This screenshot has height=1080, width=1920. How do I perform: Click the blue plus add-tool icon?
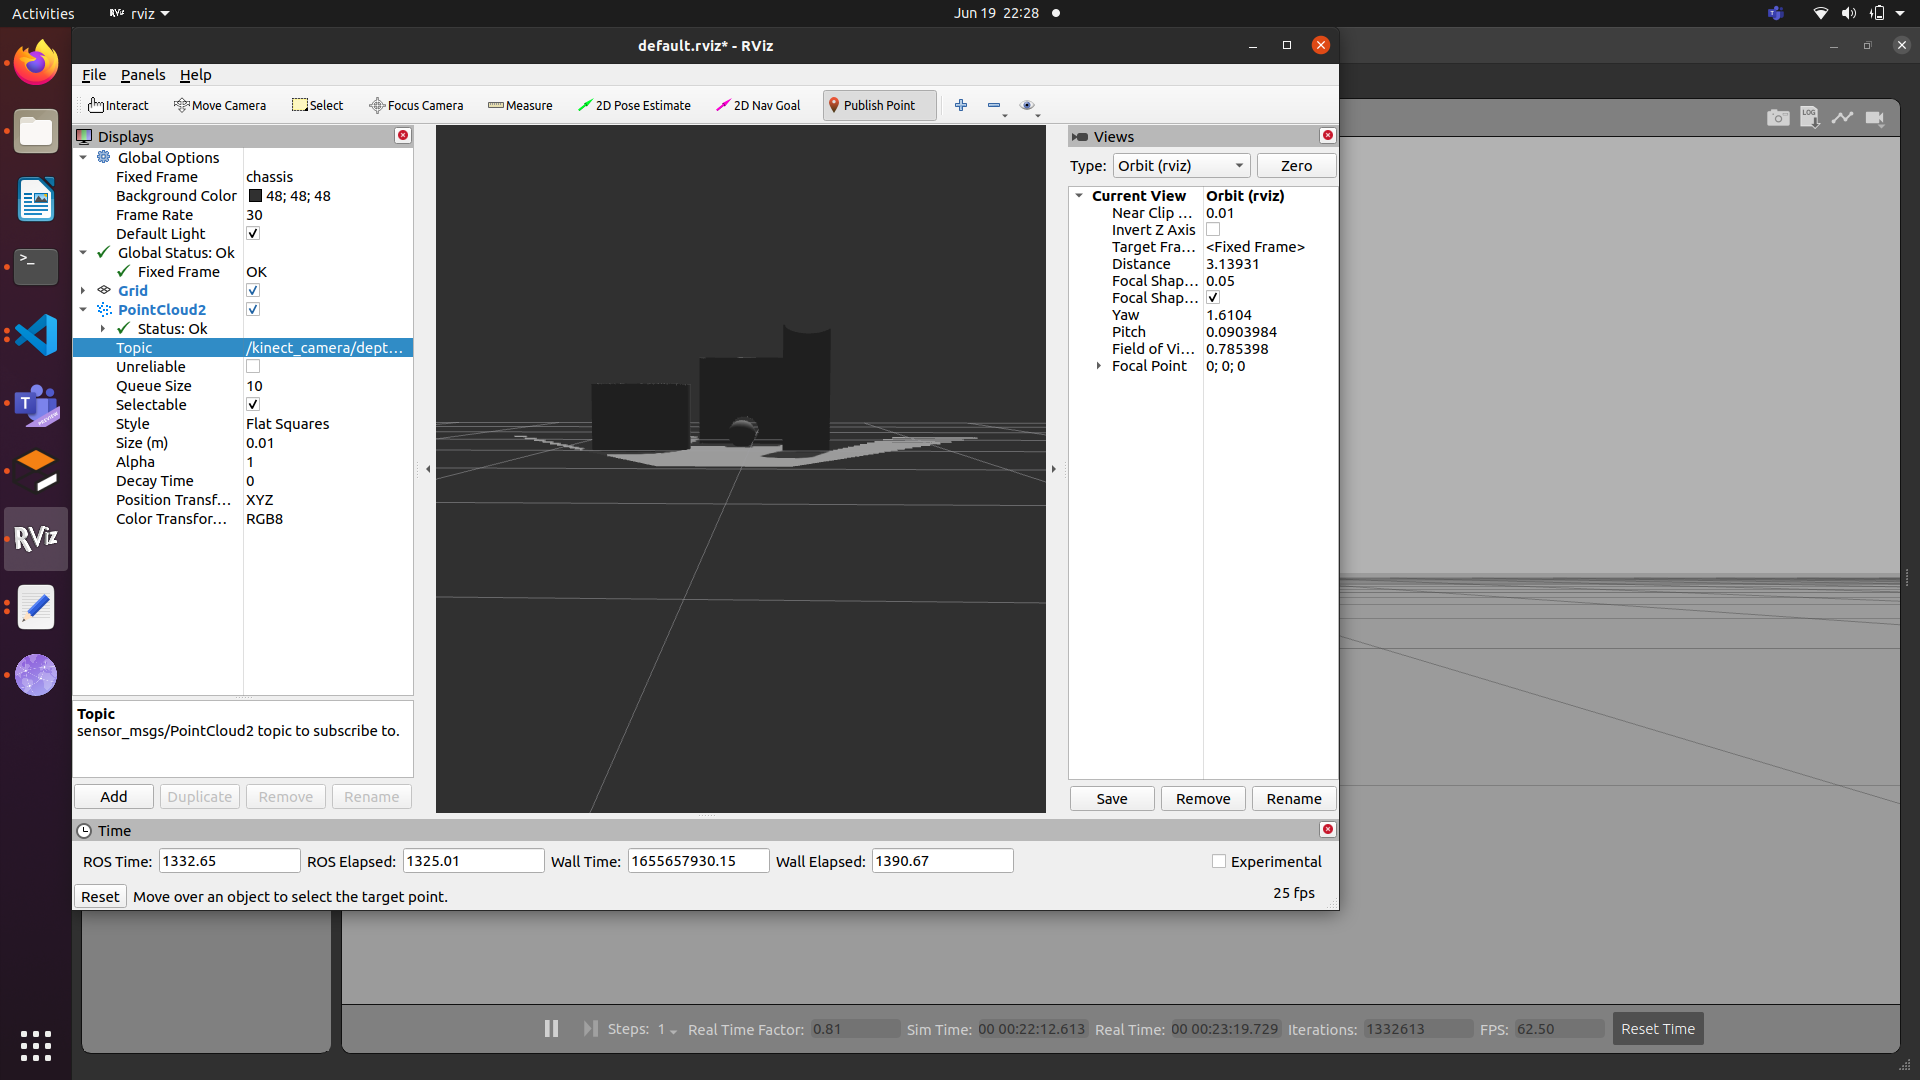[961, 105]
